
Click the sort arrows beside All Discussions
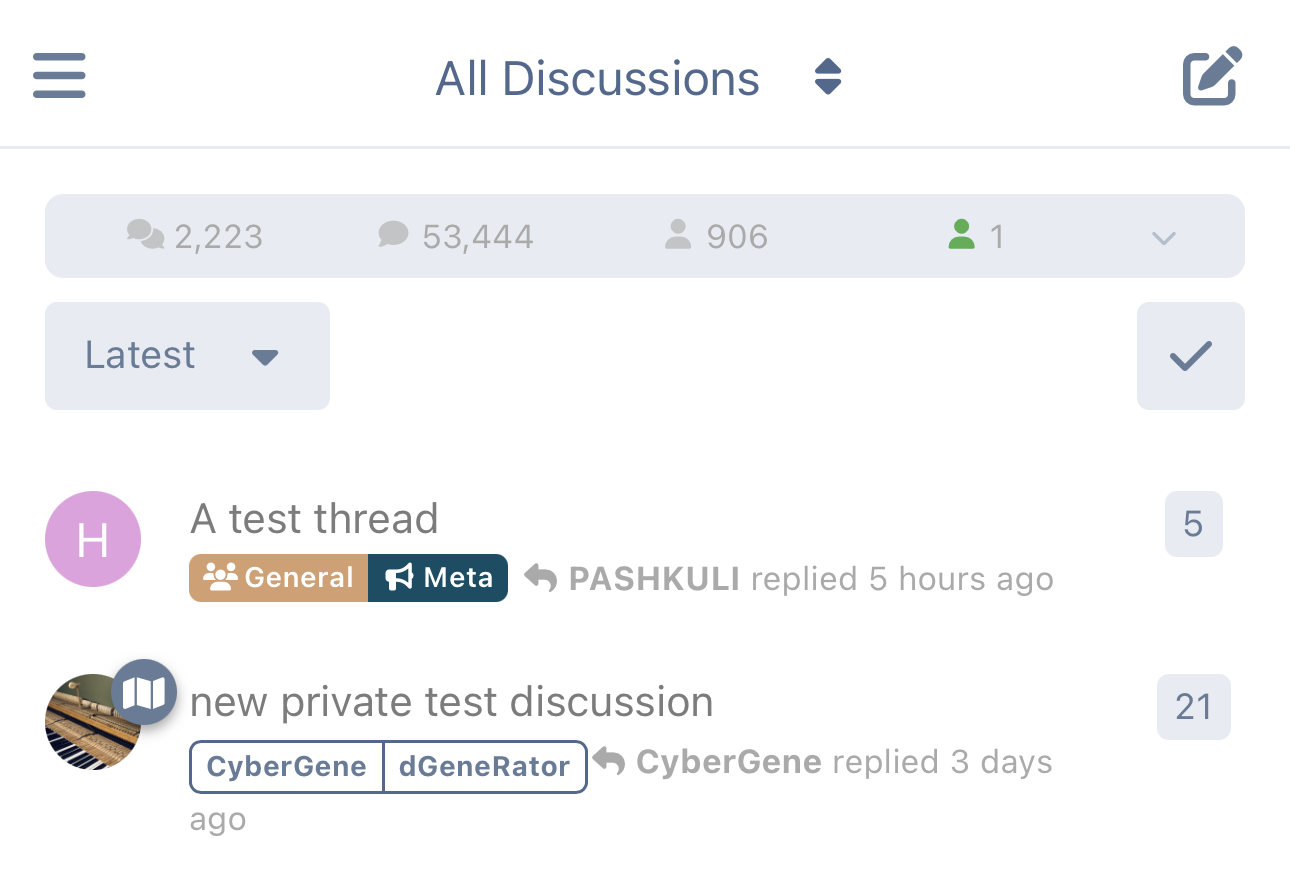[827, 77]
